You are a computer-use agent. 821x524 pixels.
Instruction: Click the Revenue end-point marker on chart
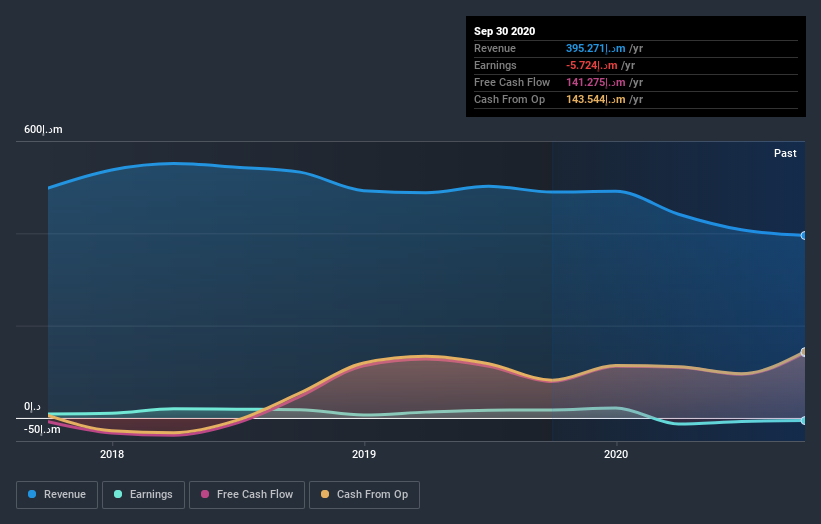(804, 236)
